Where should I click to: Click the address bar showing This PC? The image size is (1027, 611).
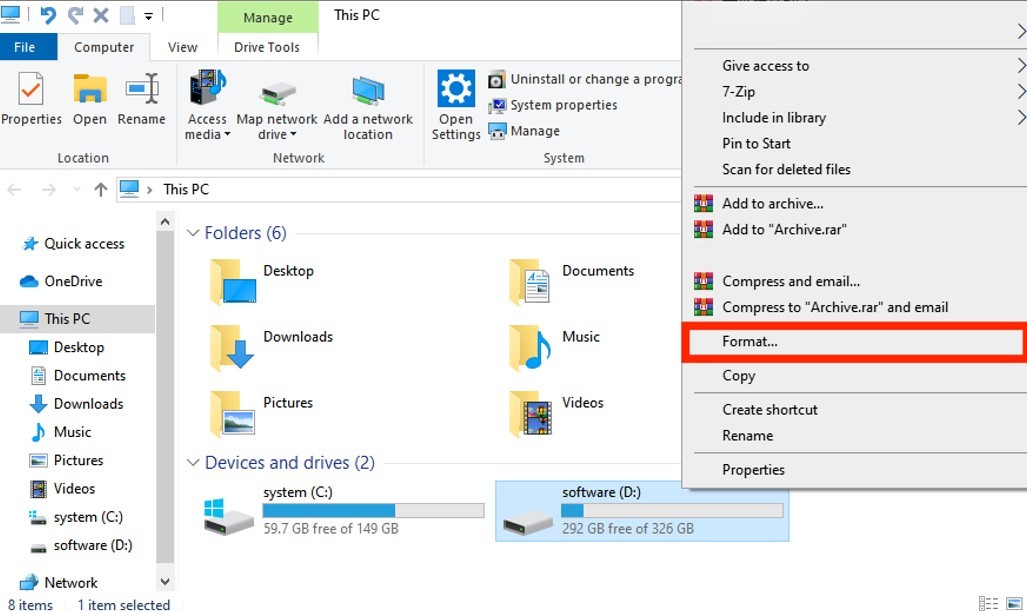pos(400,189)
